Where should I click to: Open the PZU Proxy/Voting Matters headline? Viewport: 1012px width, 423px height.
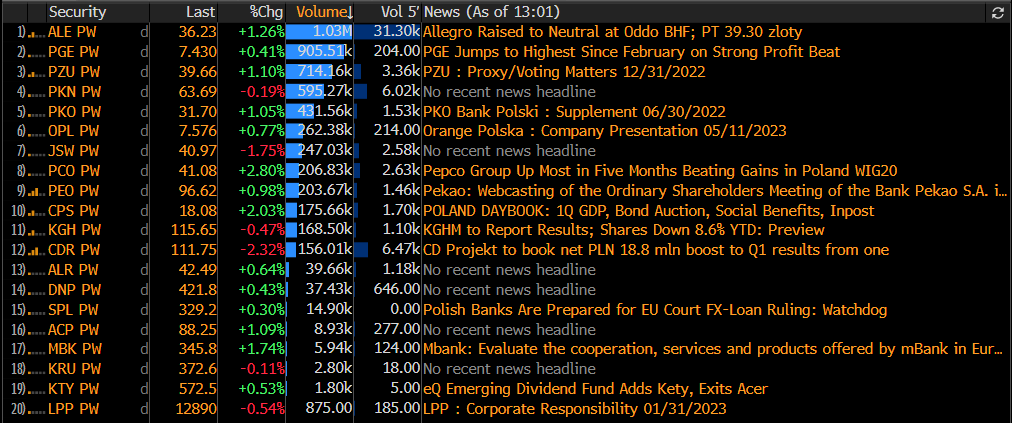(564, 72)
